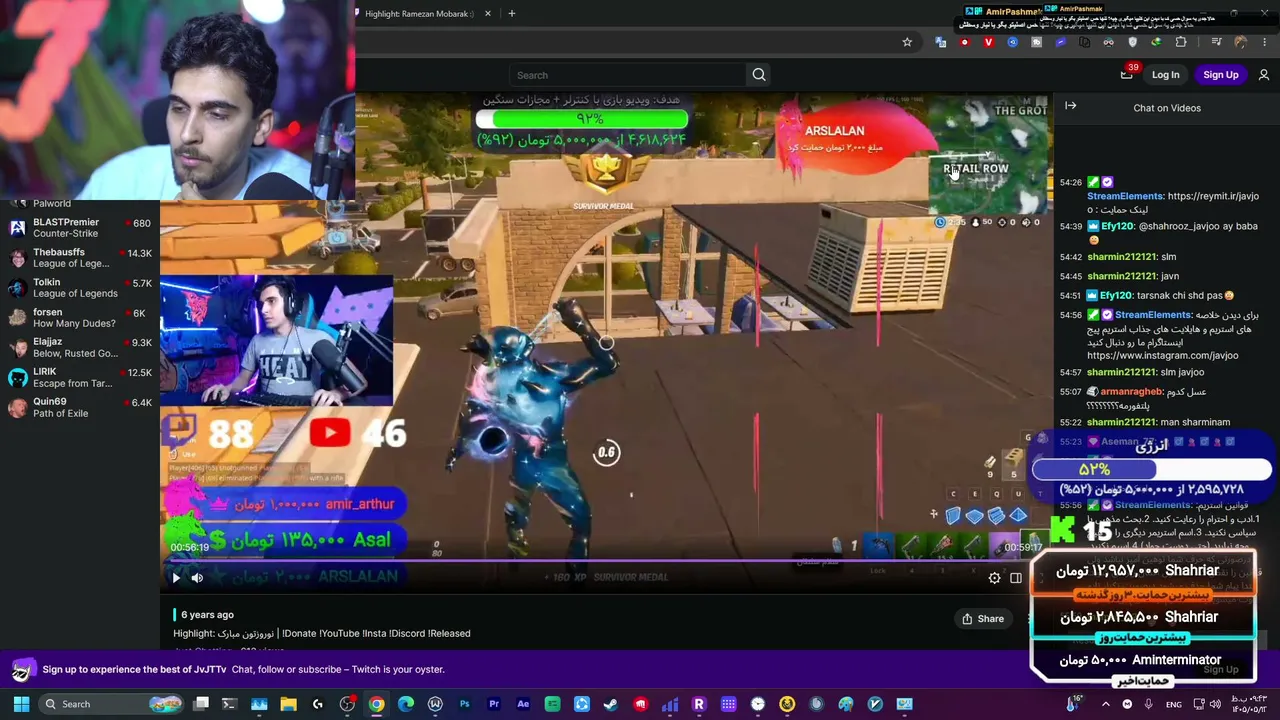
Task: Launch Premiere Pro from the taskbar
Action: tap(494, 704)
